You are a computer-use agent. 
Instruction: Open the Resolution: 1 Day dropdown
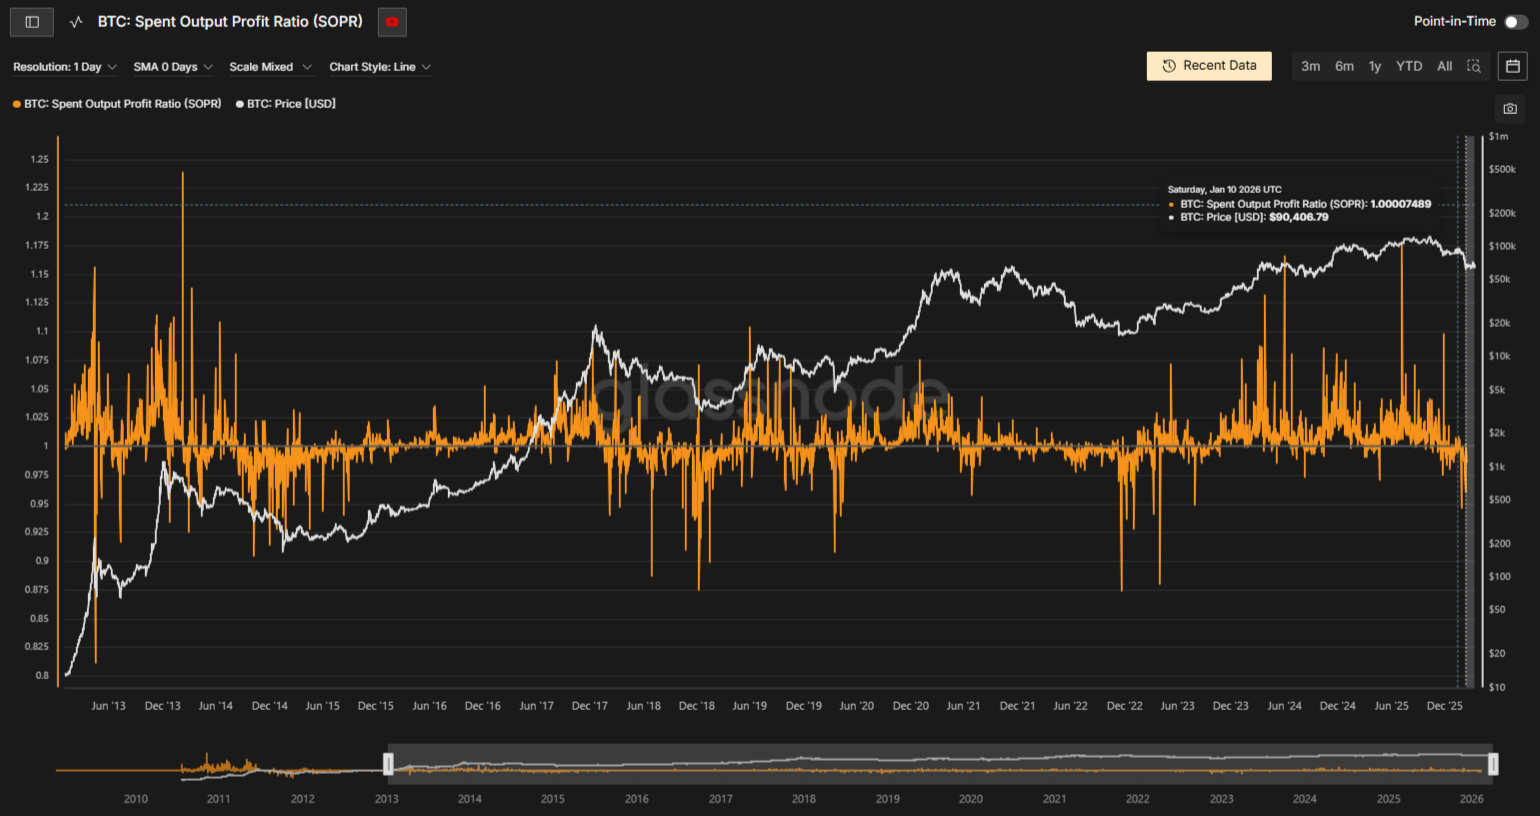(65, 67)
